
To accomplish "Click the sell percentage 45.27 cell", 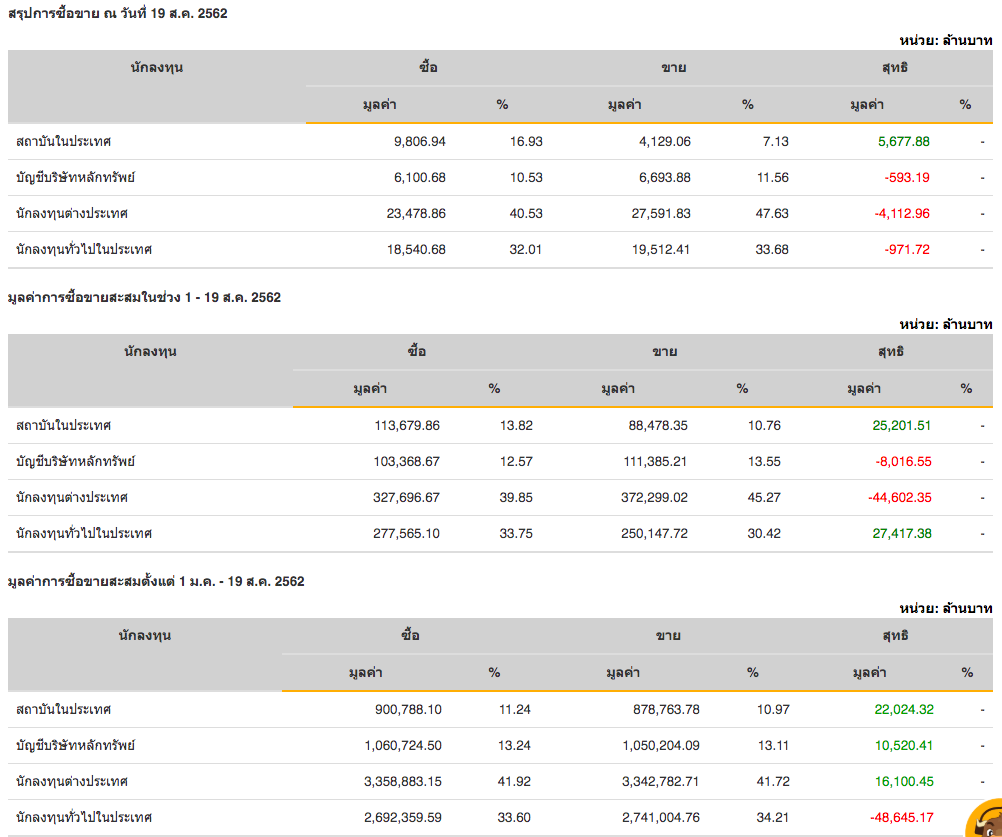I will (x=764, y=497).
